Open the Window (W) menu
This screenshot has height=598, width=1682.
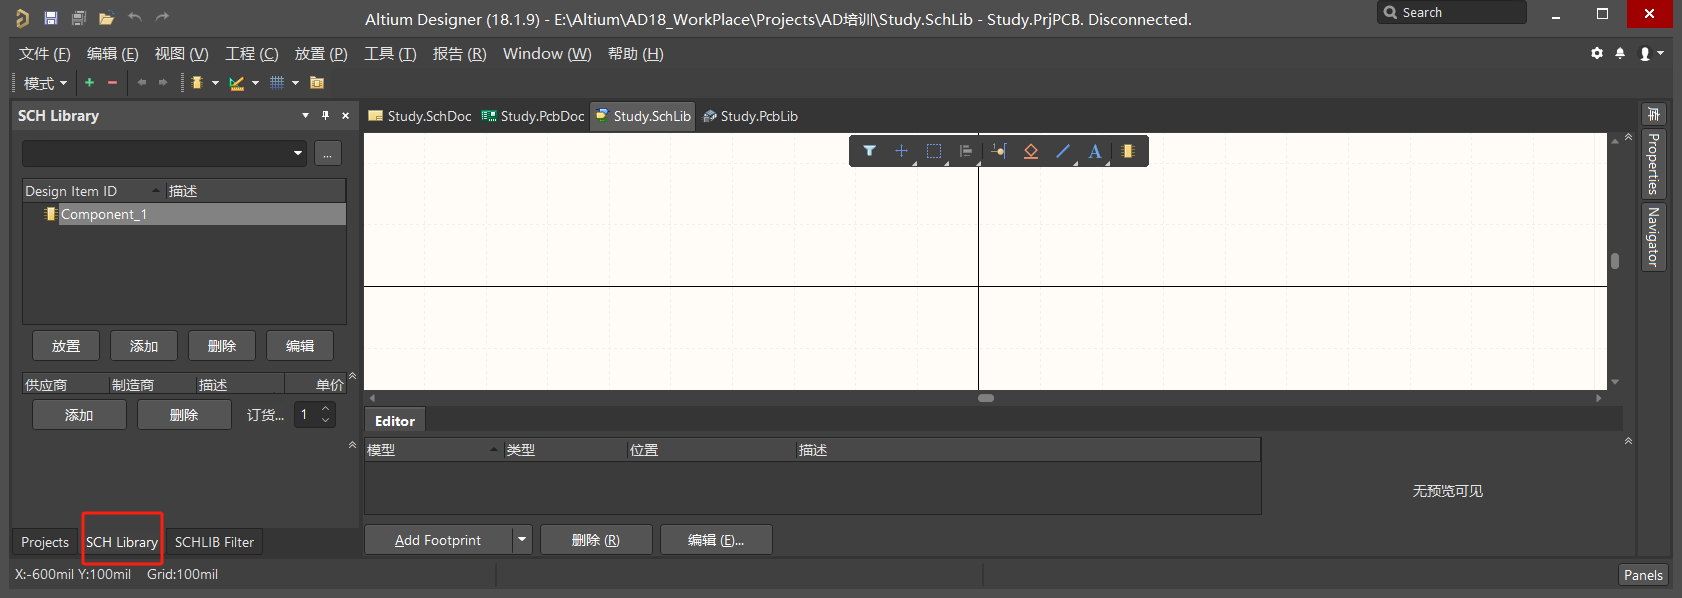click(x=547, y=54)
